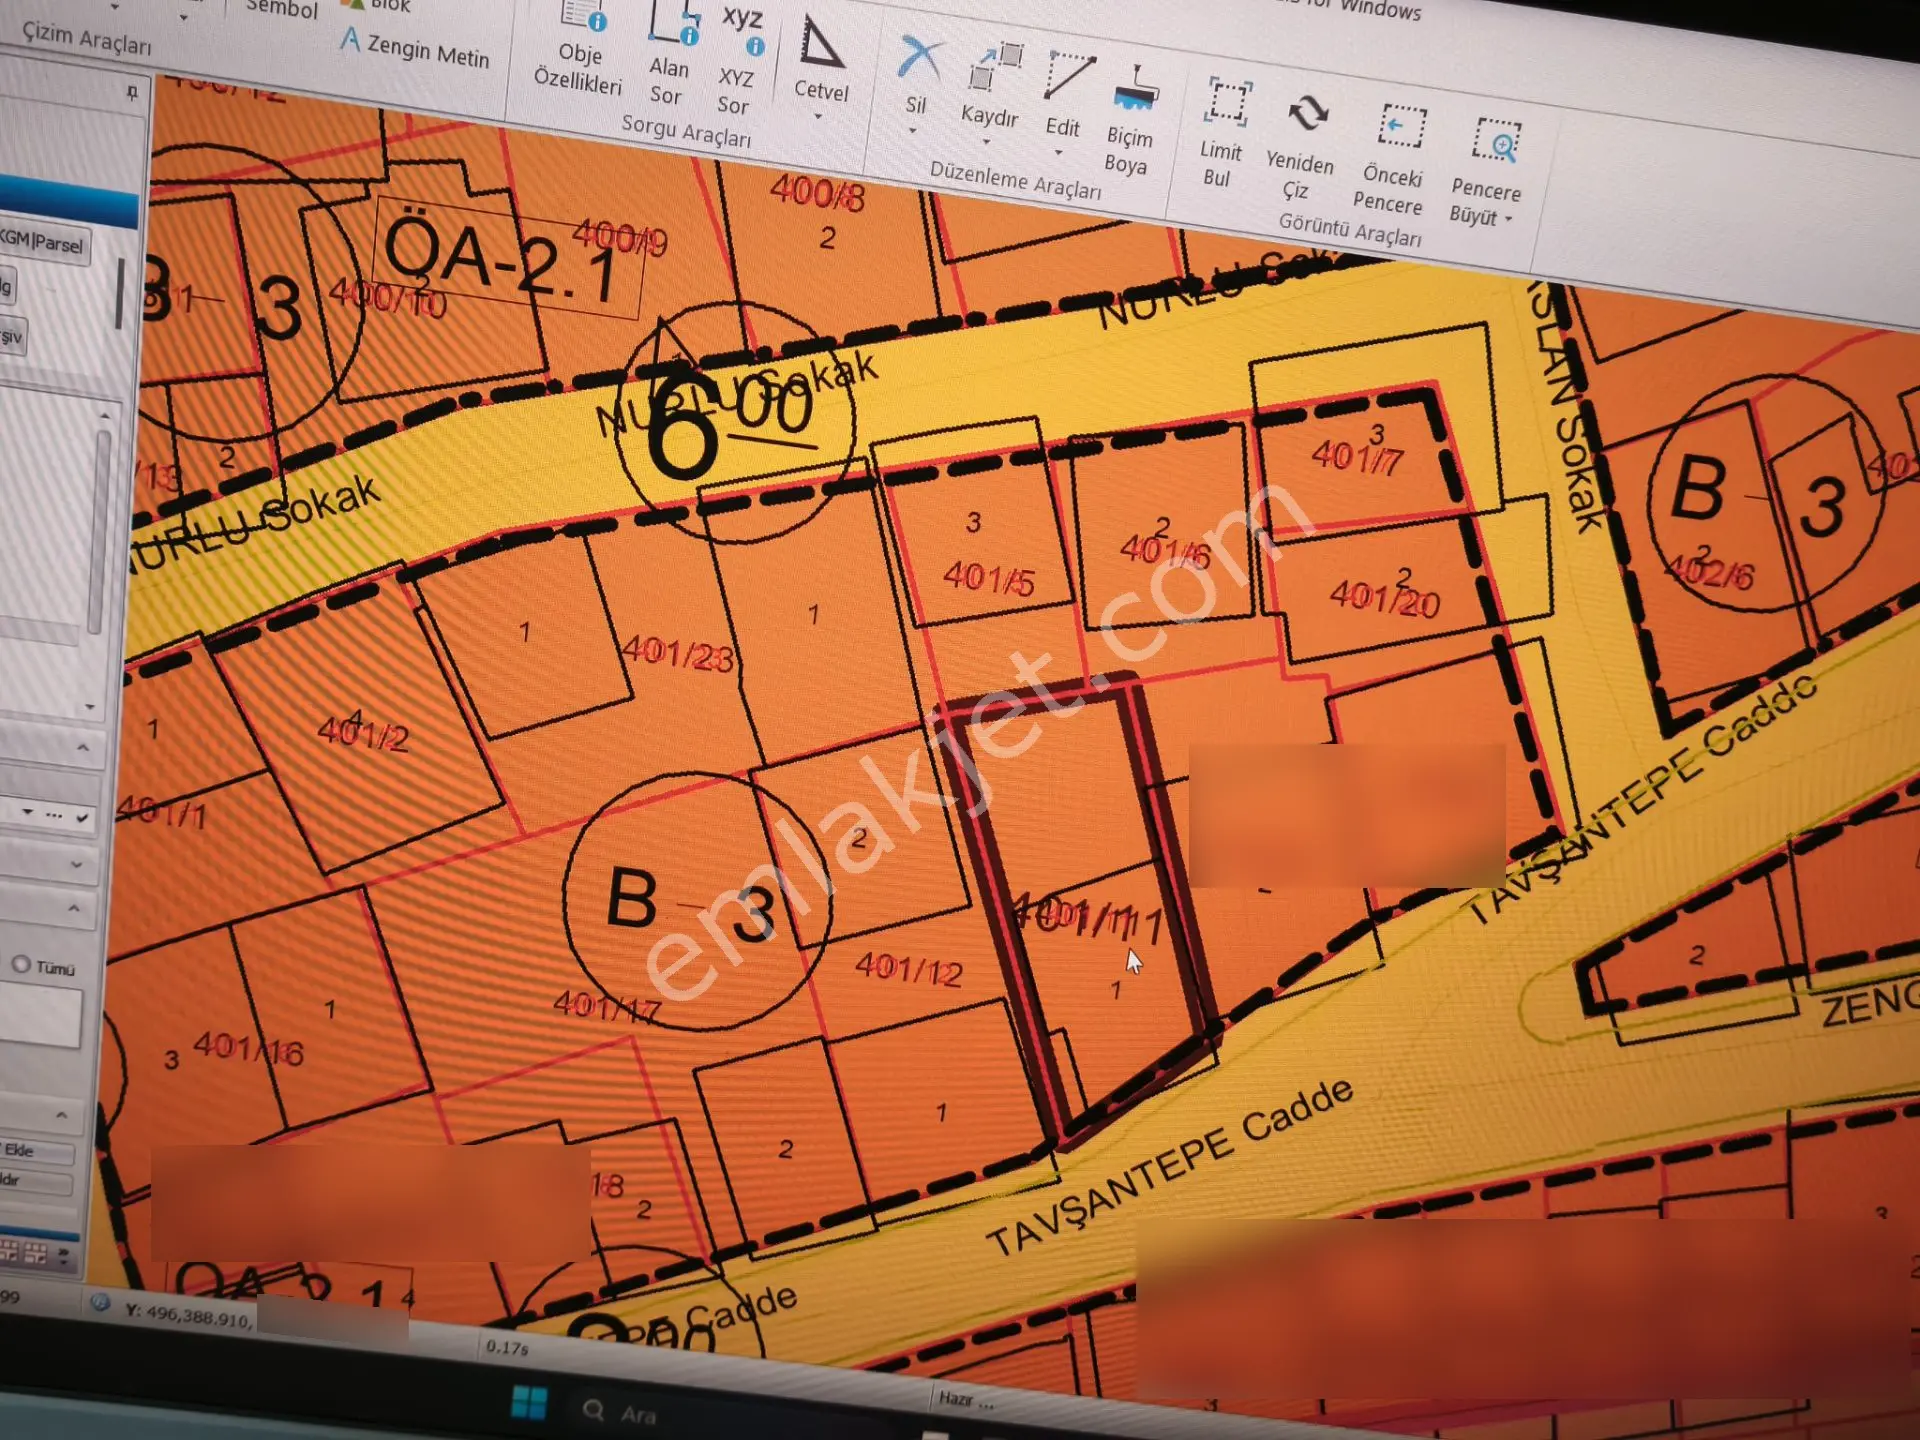Viewport: 1920px width, 1440px height.
Task: Open the Windows Start menu
Action: coord(528,1401)
